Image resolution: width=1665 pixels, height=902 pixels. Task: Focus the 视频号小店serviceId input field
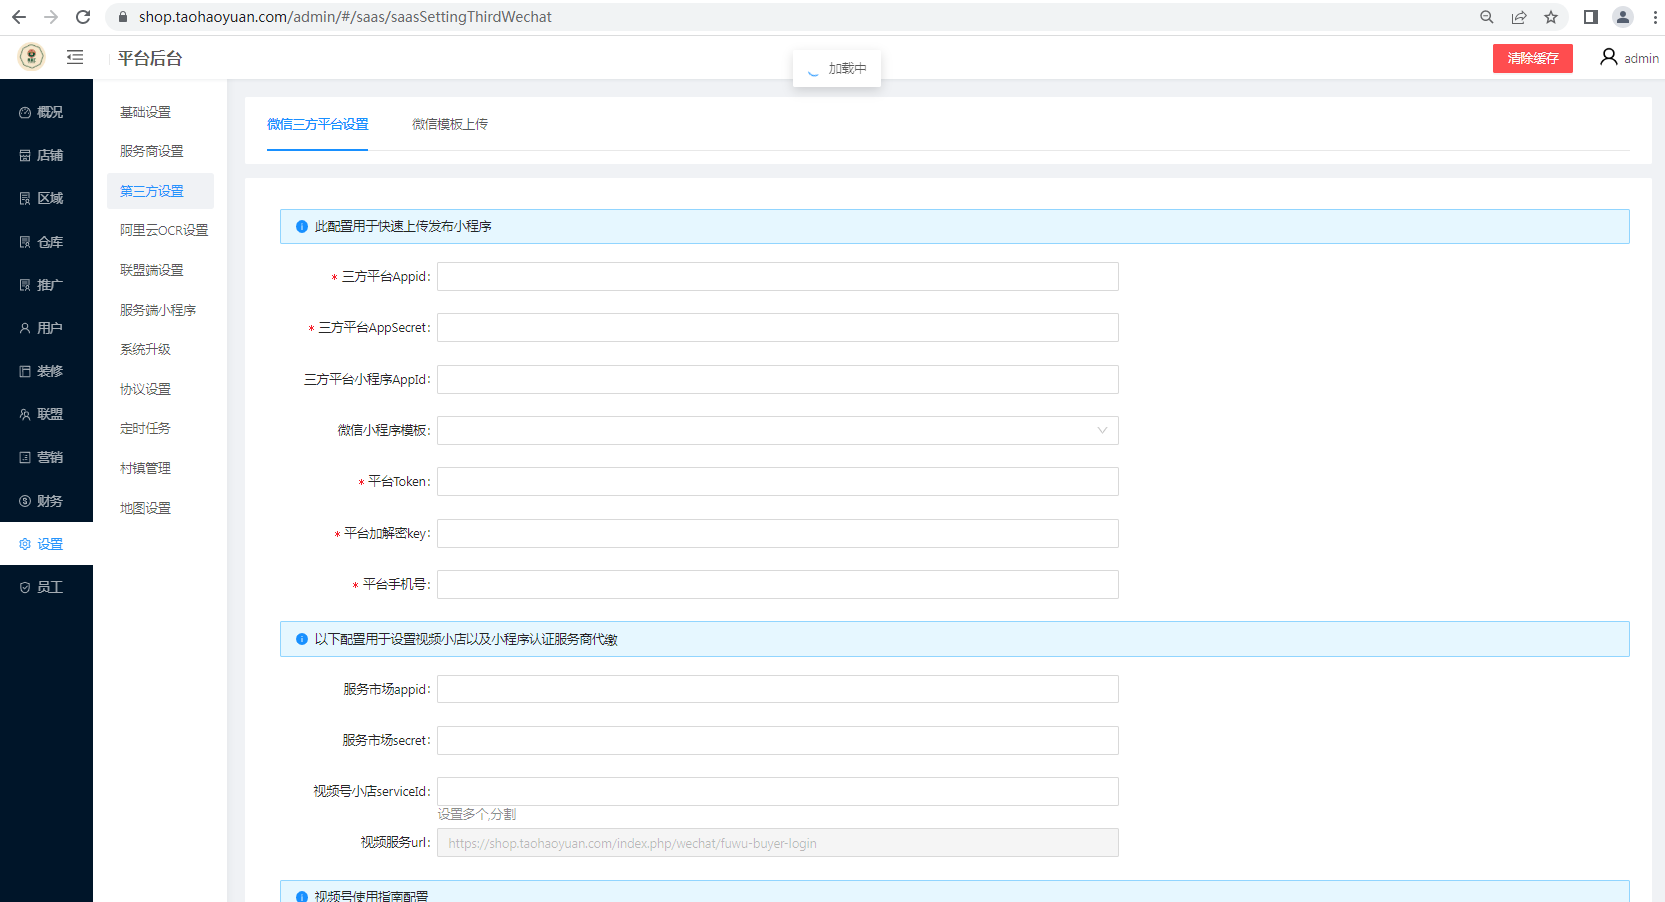tap(778, 791)
